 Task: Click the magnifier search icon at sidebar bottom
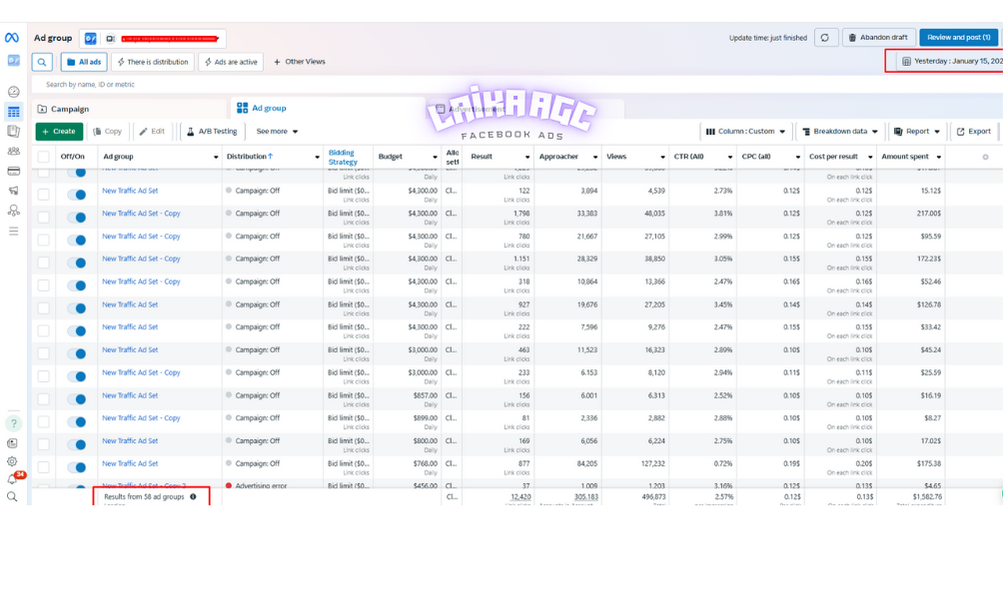pos(12,496)
